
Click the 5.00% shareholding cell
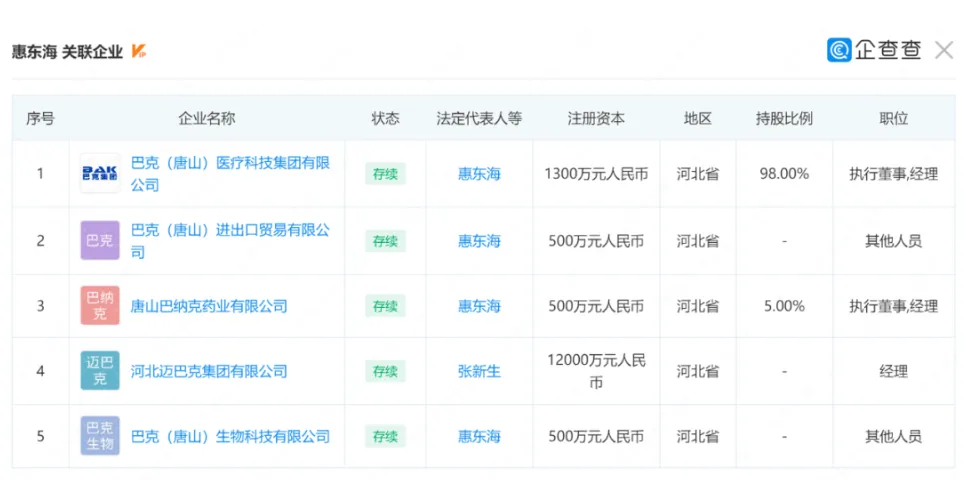click(784, 306)
